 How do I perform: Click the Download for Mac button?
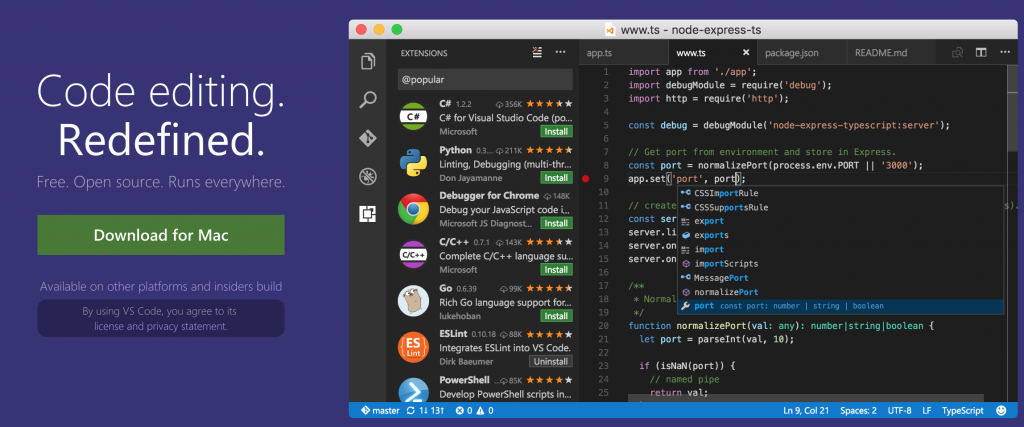click(x=161, y=235)
